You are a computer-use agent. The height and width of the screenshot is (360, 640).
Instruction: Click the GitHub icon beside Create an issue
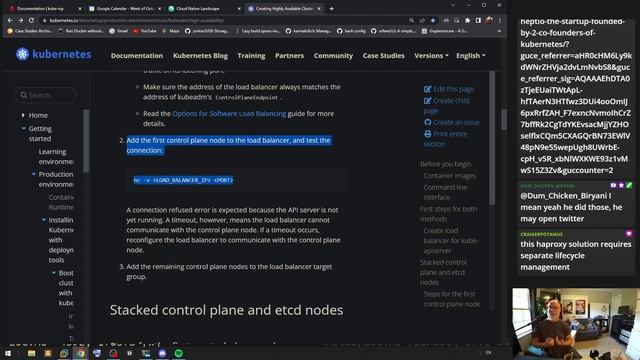pyautogui.click(x=427, y=122)
